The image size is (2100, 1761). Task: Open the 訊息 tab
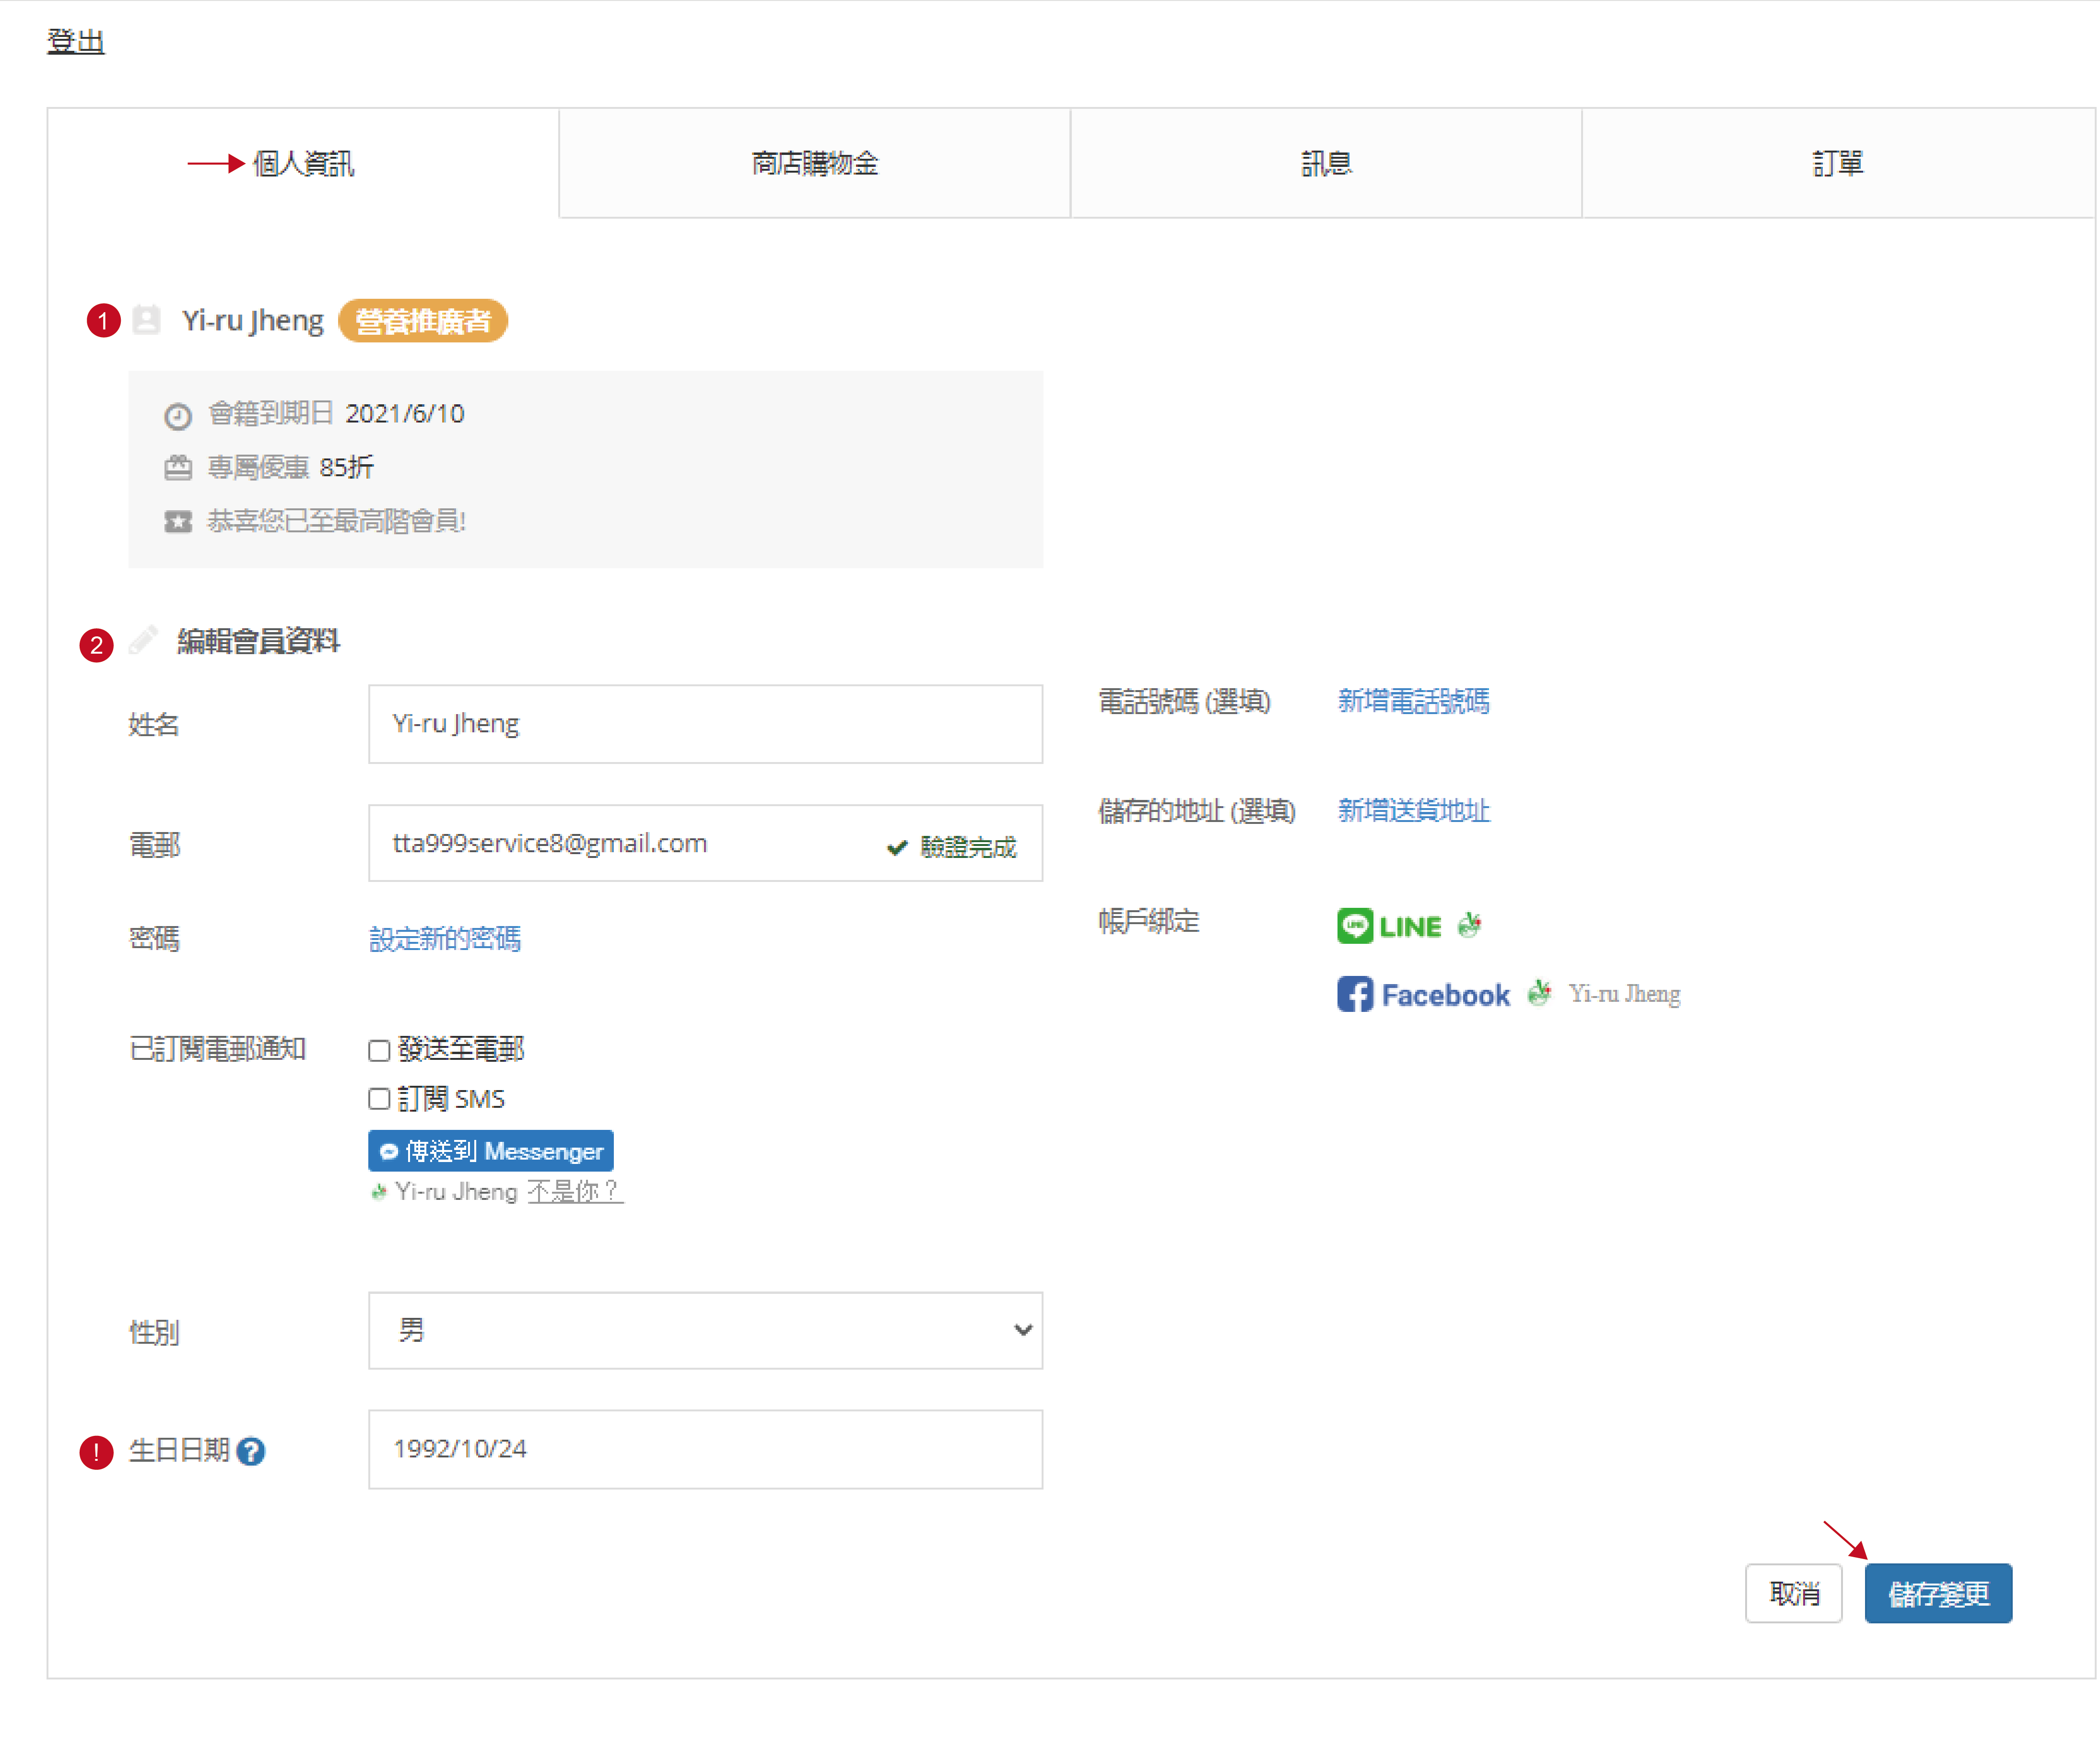point(1326,163)
